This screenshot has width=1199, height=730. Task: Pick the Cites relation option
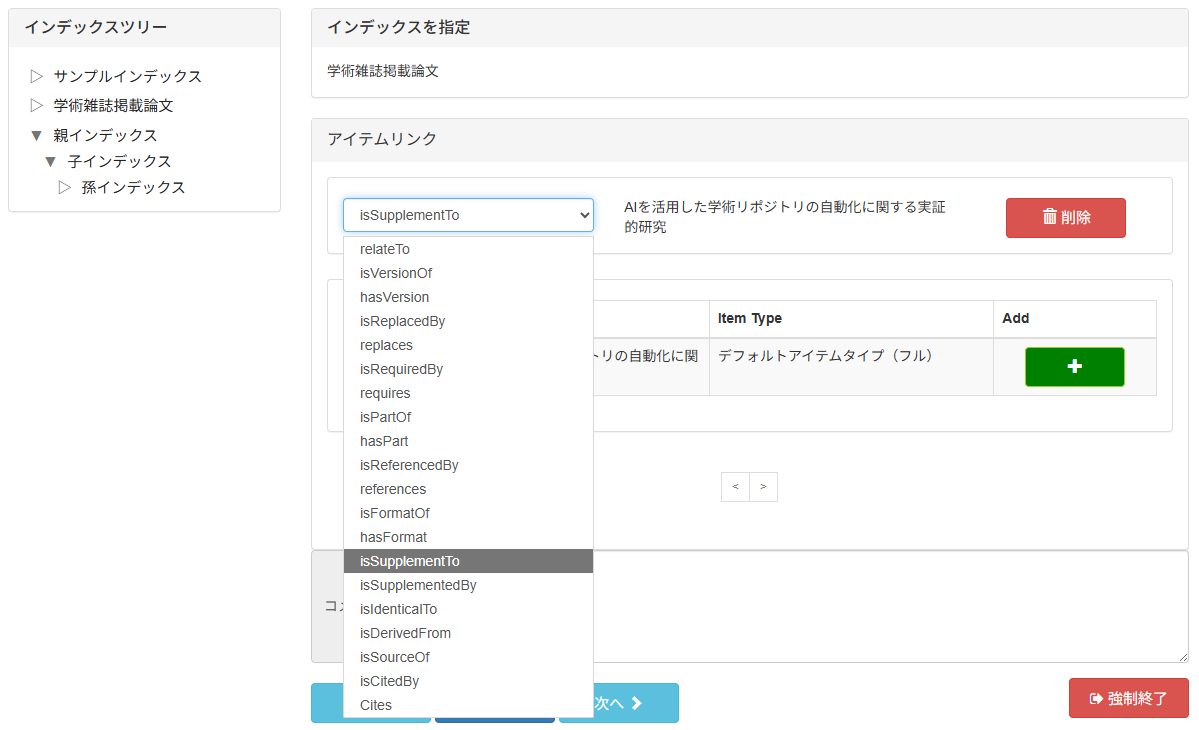376,705
